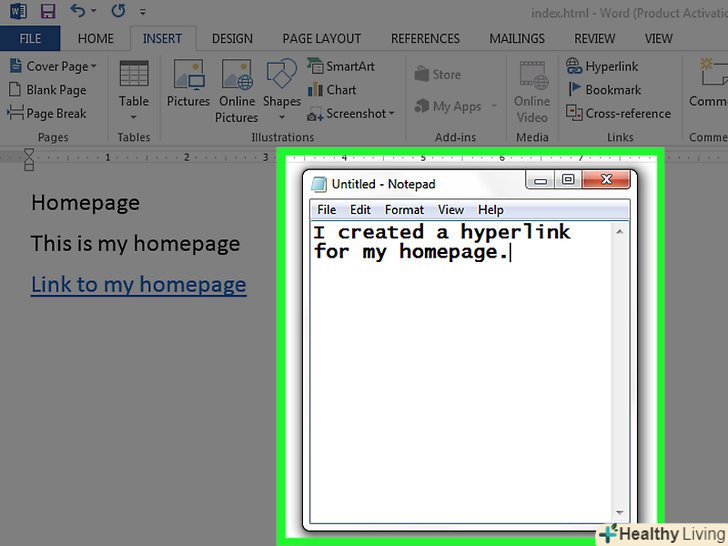This screenshot has width=728, height=546.
Task: Click the Notepad title bar icon
Action: click(319, 184)
